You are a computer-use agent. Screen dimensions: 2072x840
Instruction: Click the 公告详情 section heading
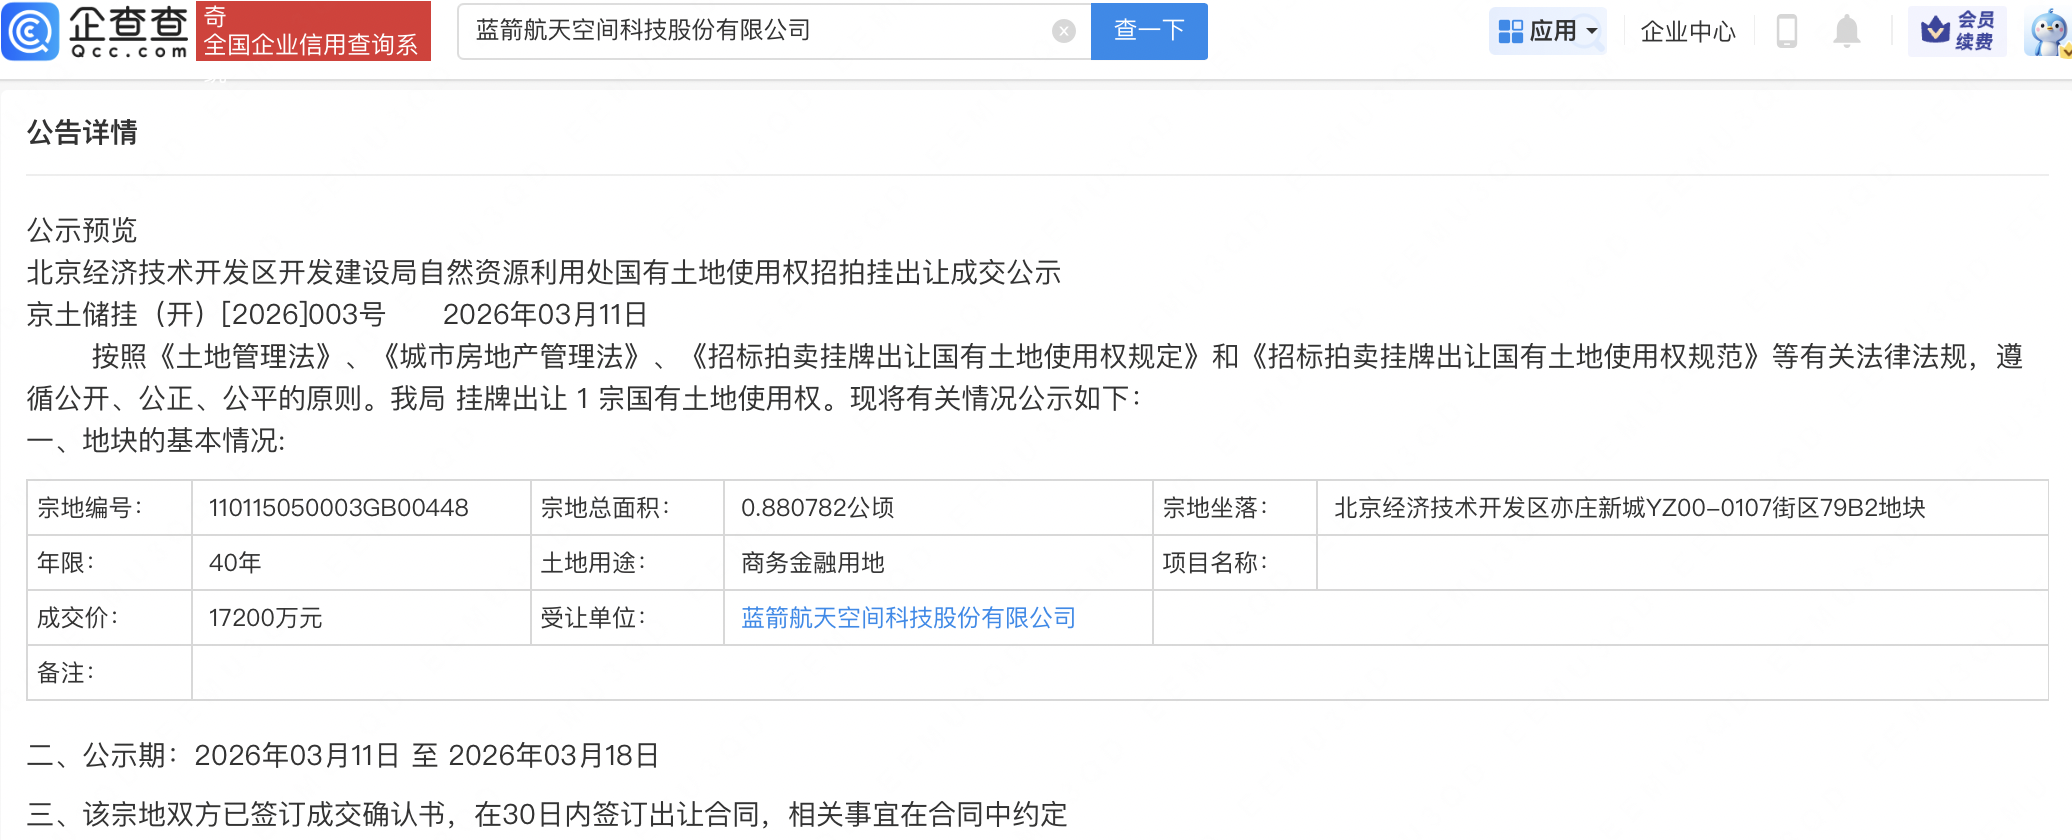[x=82, y=132]
